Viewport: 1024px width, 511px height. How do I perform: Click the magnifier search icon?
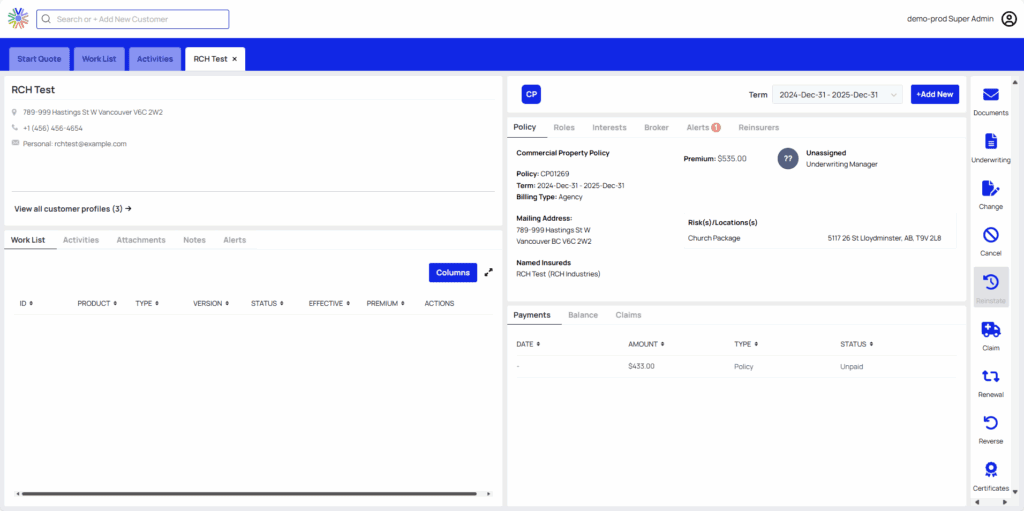tap(46, 19)
